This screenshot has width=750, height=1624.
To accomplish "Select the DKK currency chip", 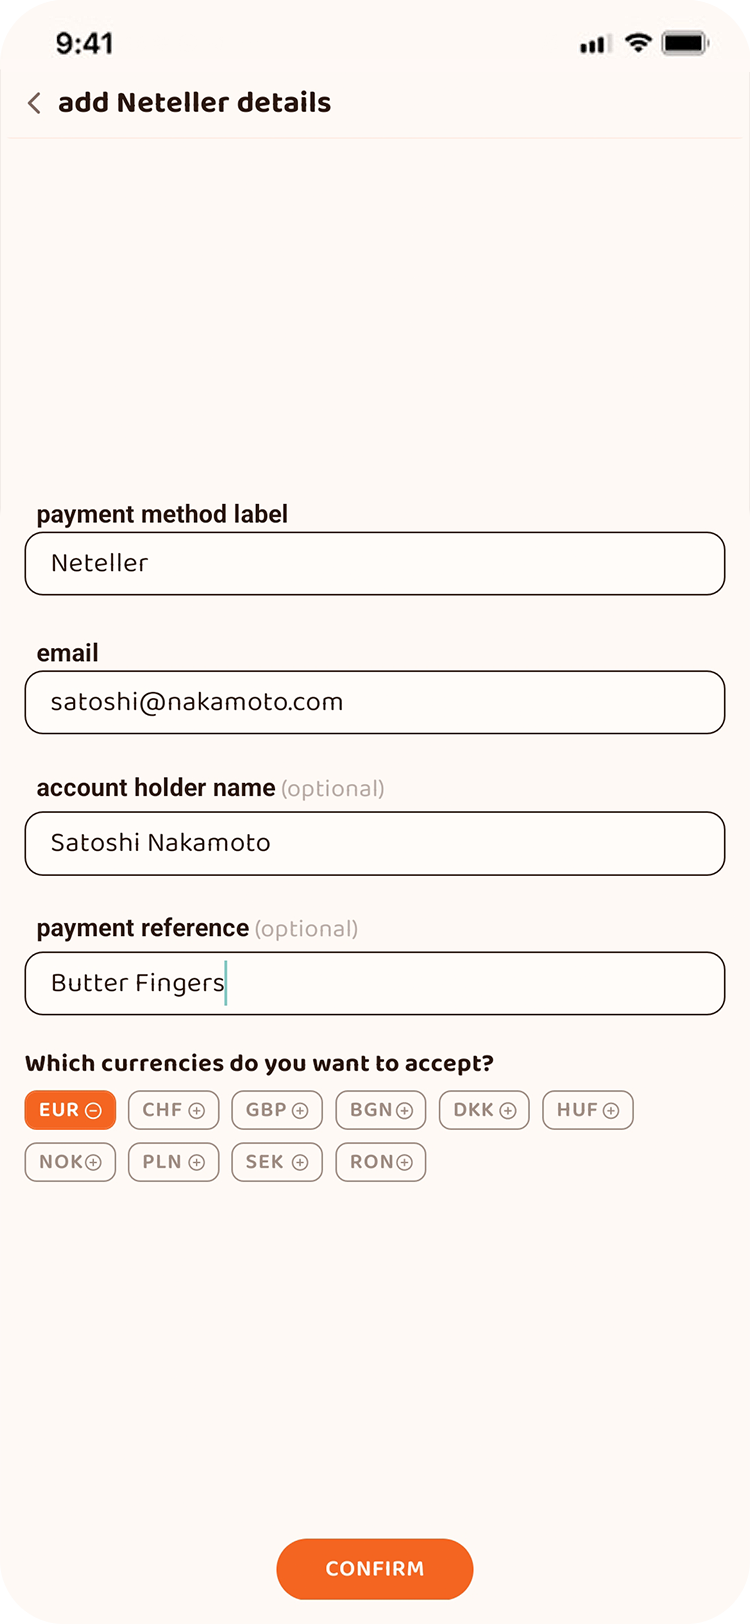I will 484,1110.
